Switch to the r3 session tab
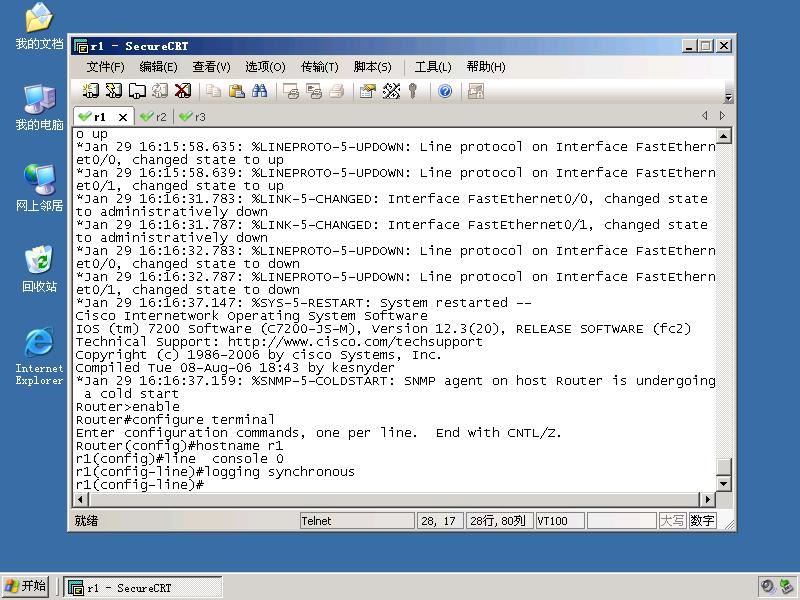This screenshot has height=600, width=800. pyautogui.click(x=193, y=117)
